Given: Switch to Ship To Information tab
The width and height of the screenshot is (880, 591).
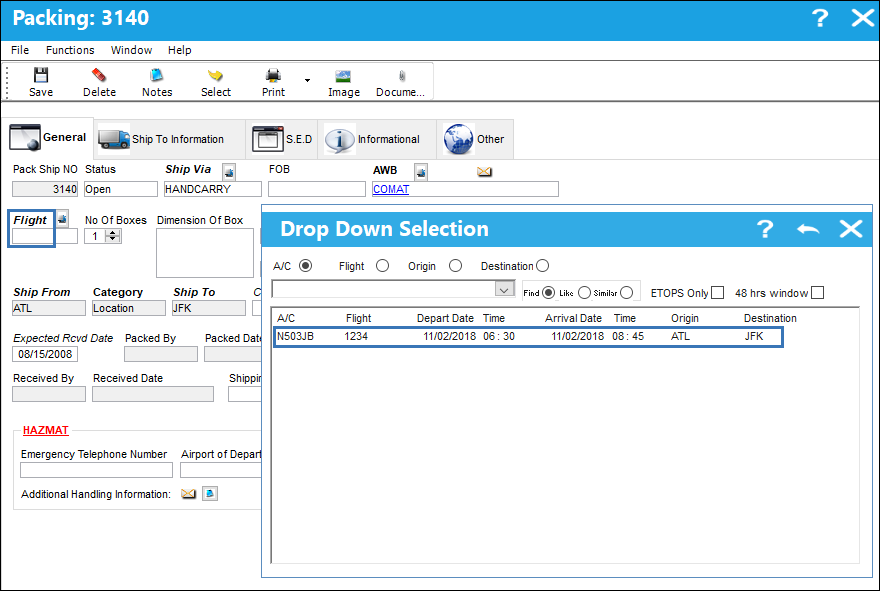Looking at the screenshot, I should pos(169,139).
